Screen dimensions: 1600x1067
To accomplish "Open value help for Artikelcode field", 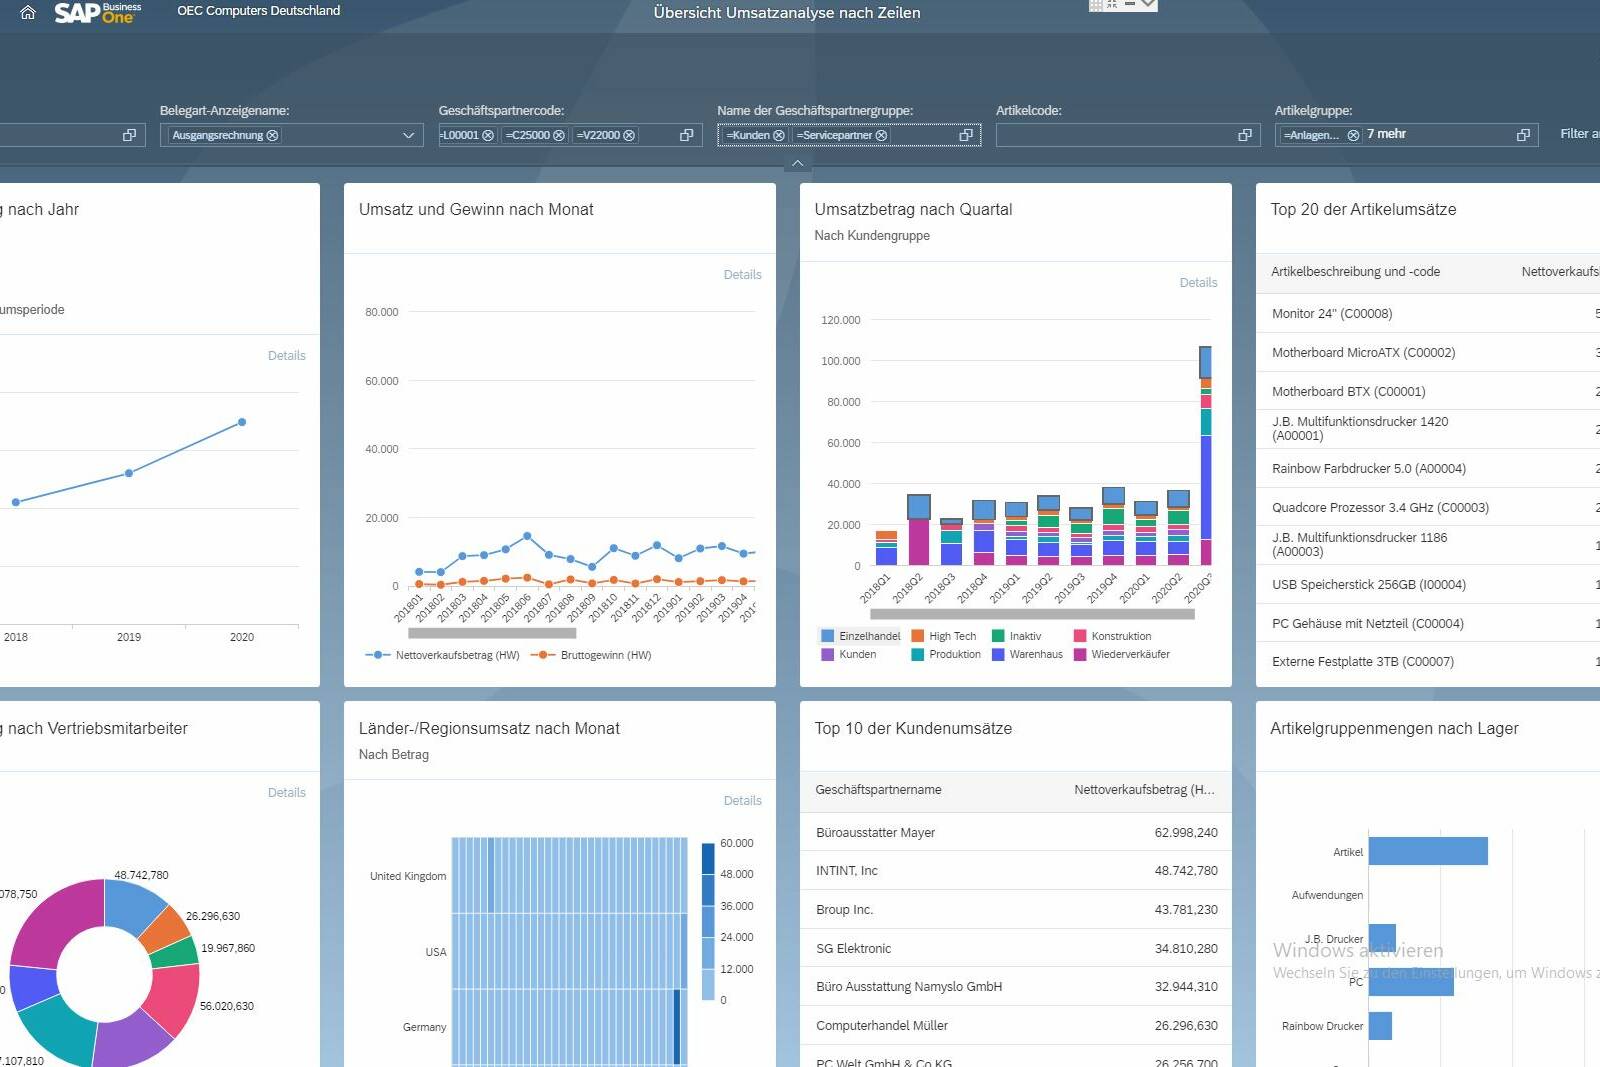I will 1245,135.
